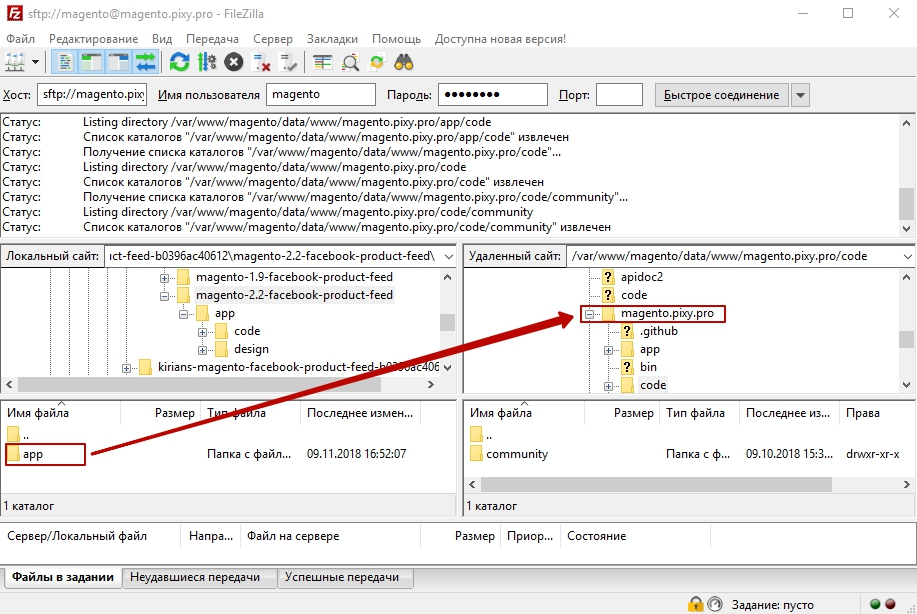Open the Site Manager icon
917x614 pixels.
pos(15,62)
